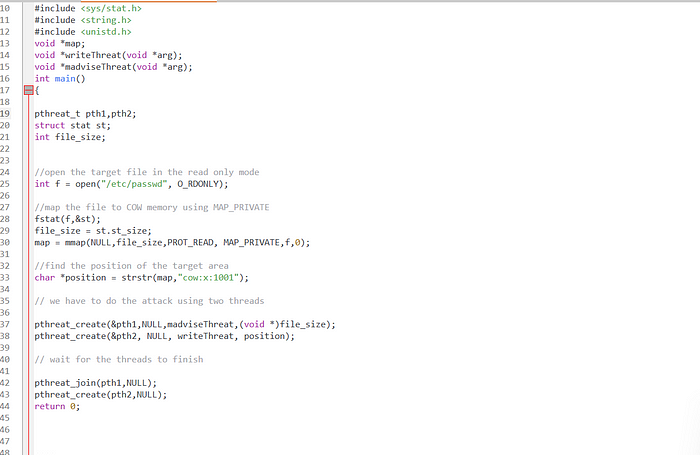Viewport: 700px width, 455px height.
Task: Click line number 44 in gutter
Action: click(5, 406)
